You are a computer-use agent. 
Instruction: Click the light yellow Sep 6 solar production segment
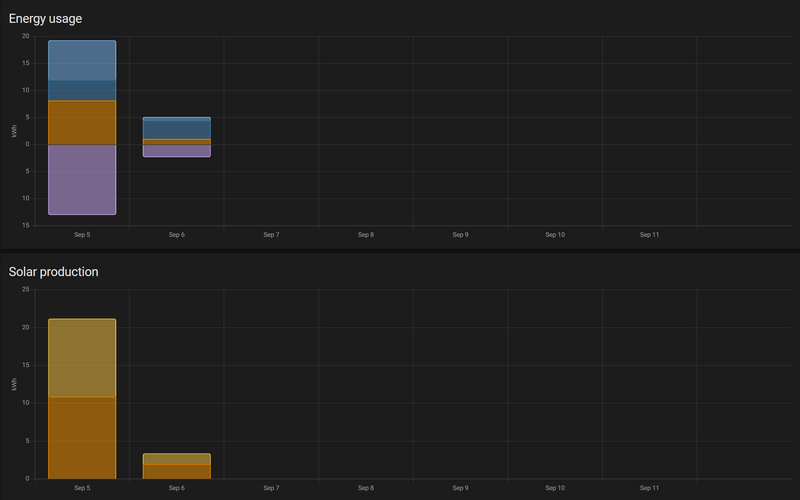[177, 459]
